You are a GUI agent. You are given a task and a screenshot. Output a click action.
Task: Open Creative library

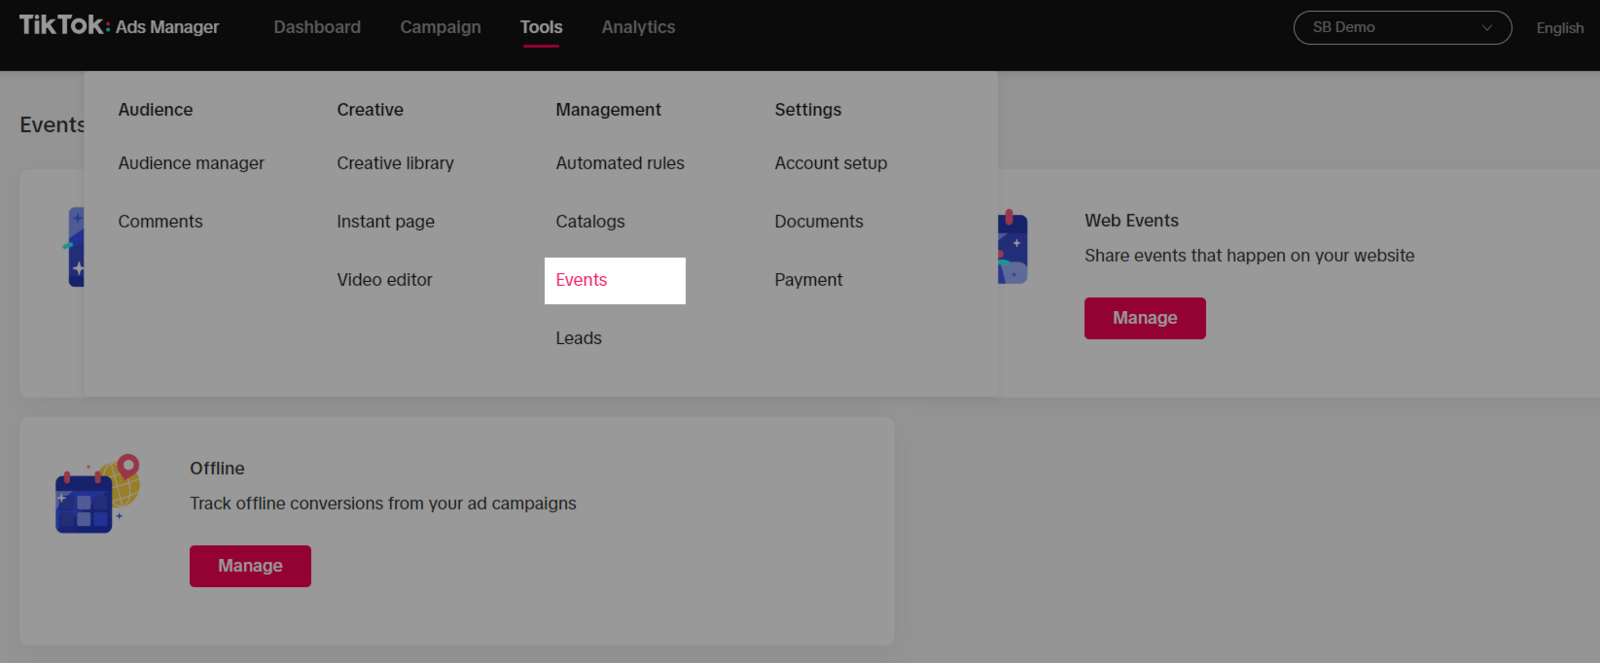[x=395, y=163]
